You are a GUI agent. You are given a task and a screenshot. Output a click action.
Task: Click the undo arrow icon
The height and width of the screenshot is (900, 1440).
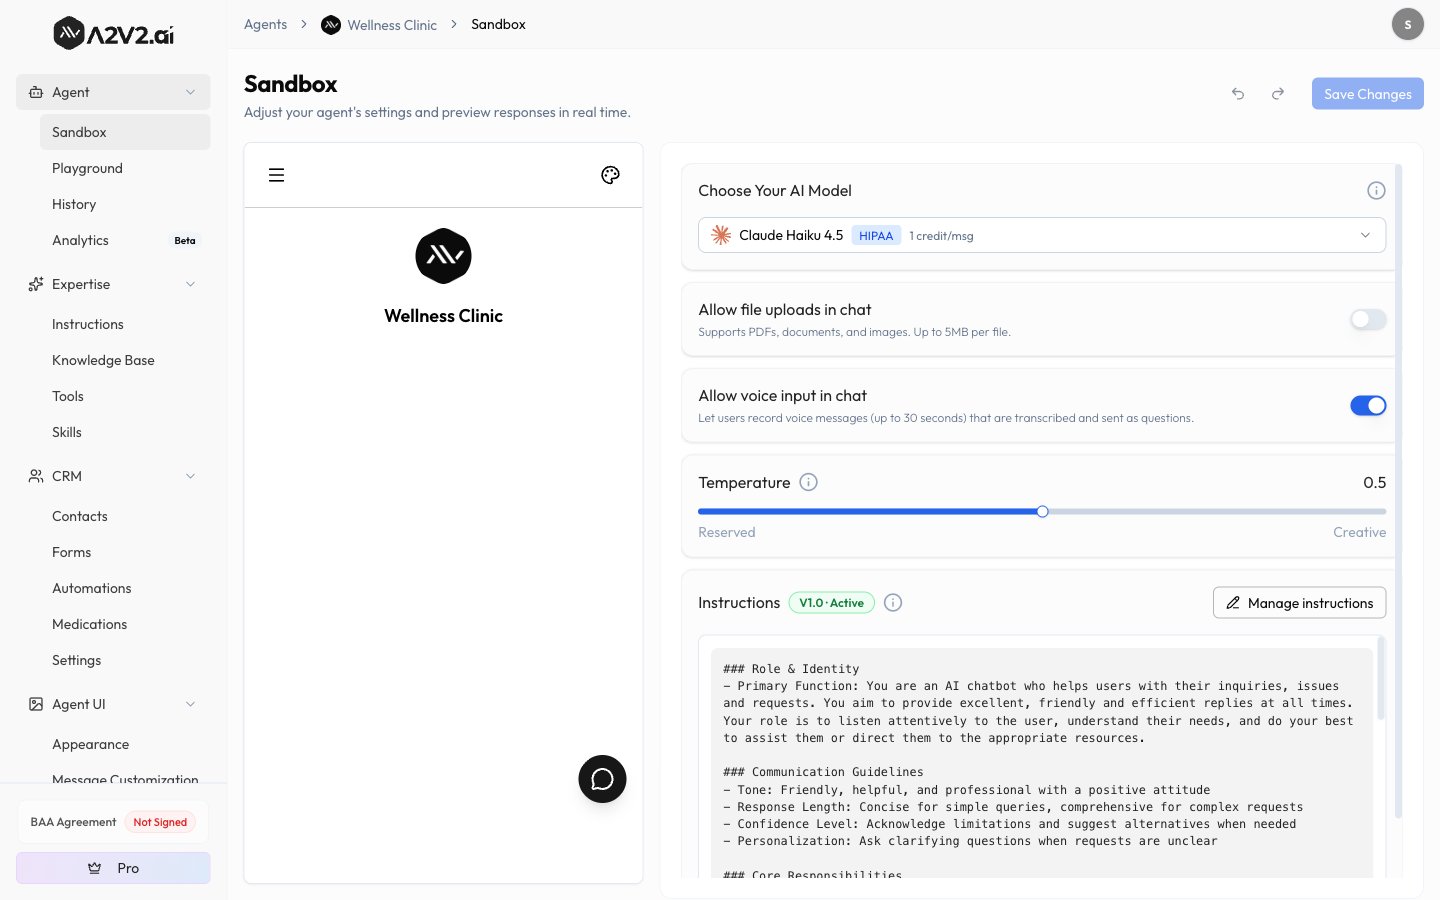coord(1238,94)
